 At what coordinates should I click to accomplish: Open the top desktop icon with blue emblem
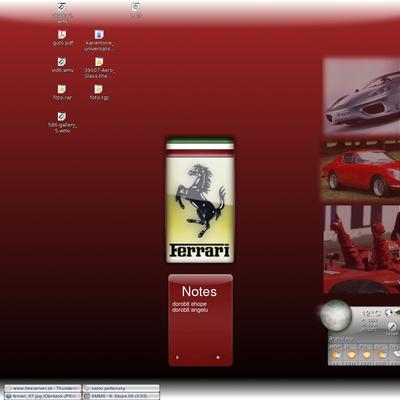tap(135, 7)
